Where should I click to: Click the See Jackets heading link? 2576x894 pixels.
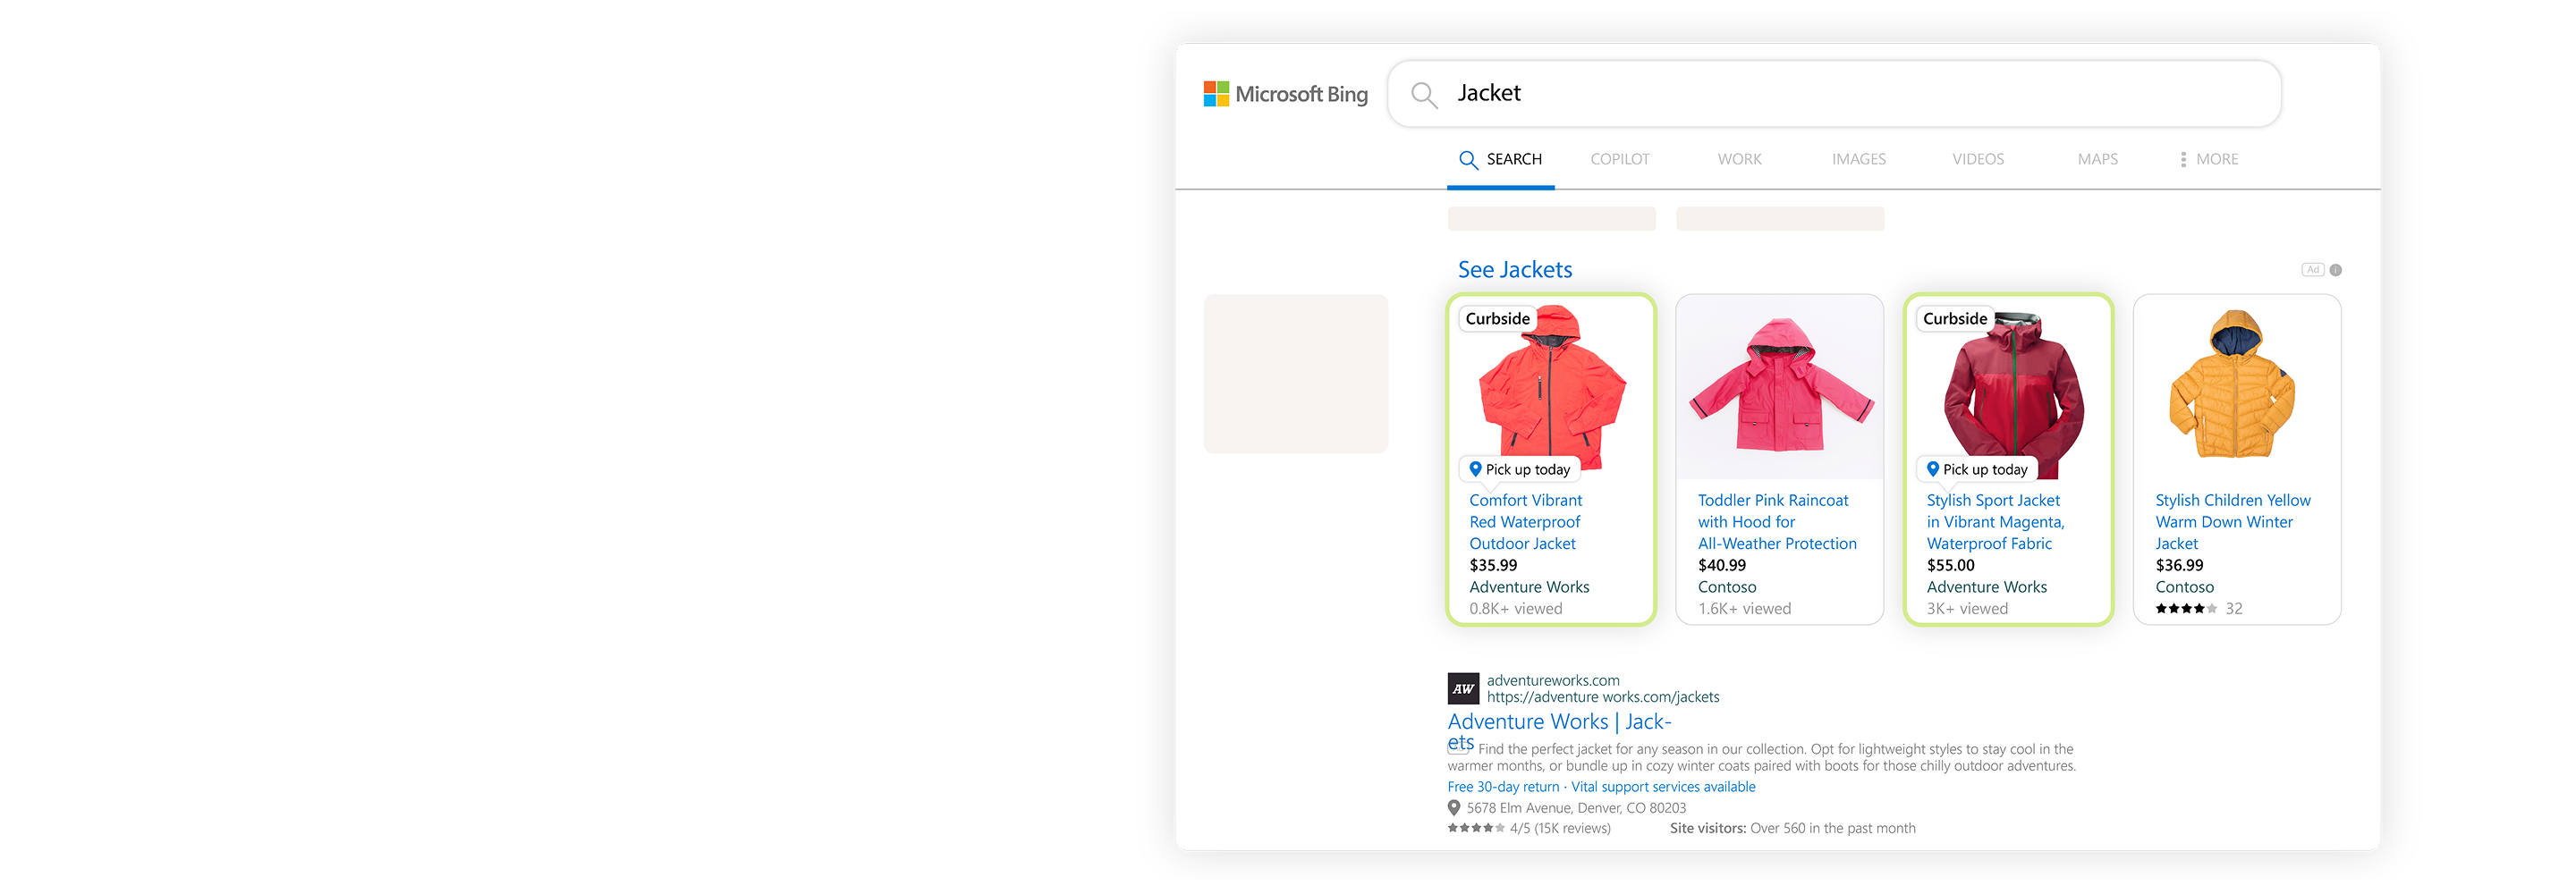click(1514, 270)
